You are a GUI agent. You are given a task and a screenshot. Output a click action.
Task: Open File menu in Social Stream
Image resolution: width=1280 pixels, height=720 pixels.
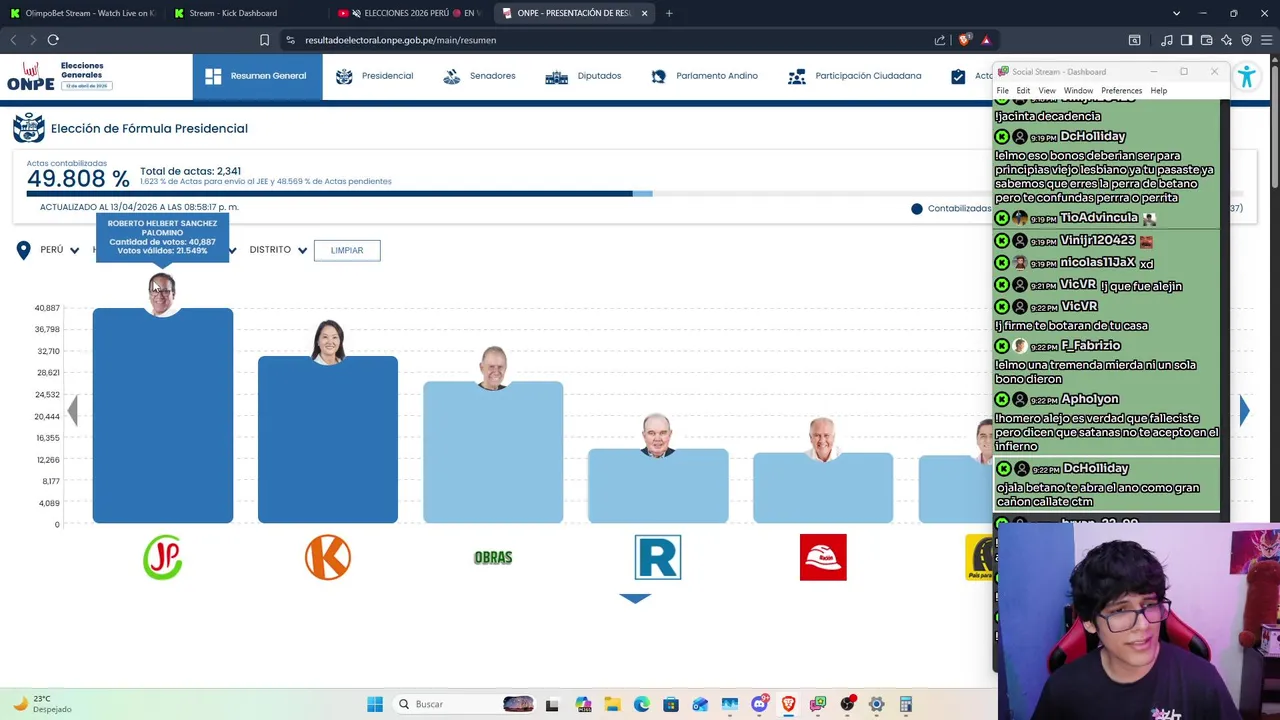1002,91
